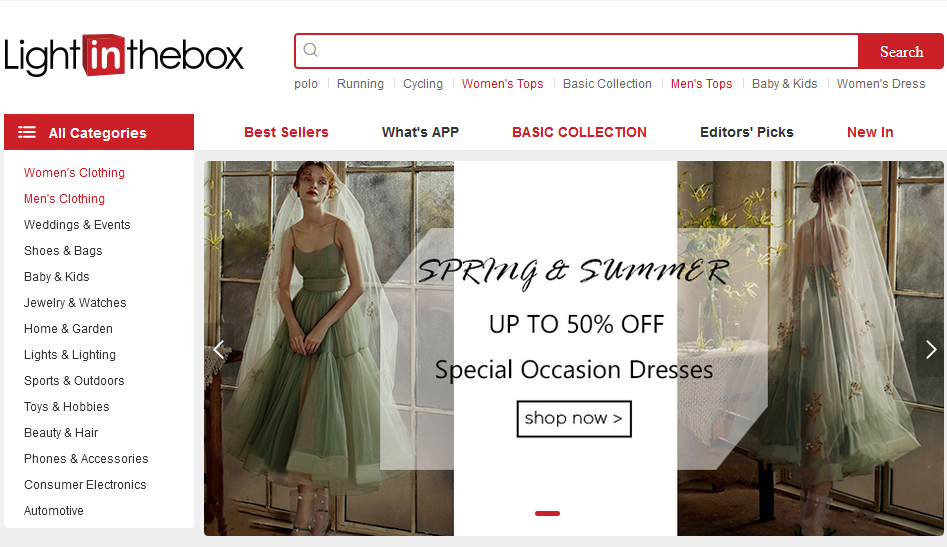947x547 pixels.
Task: Click the LightInTheBox logo
Action: click(124, 56)
